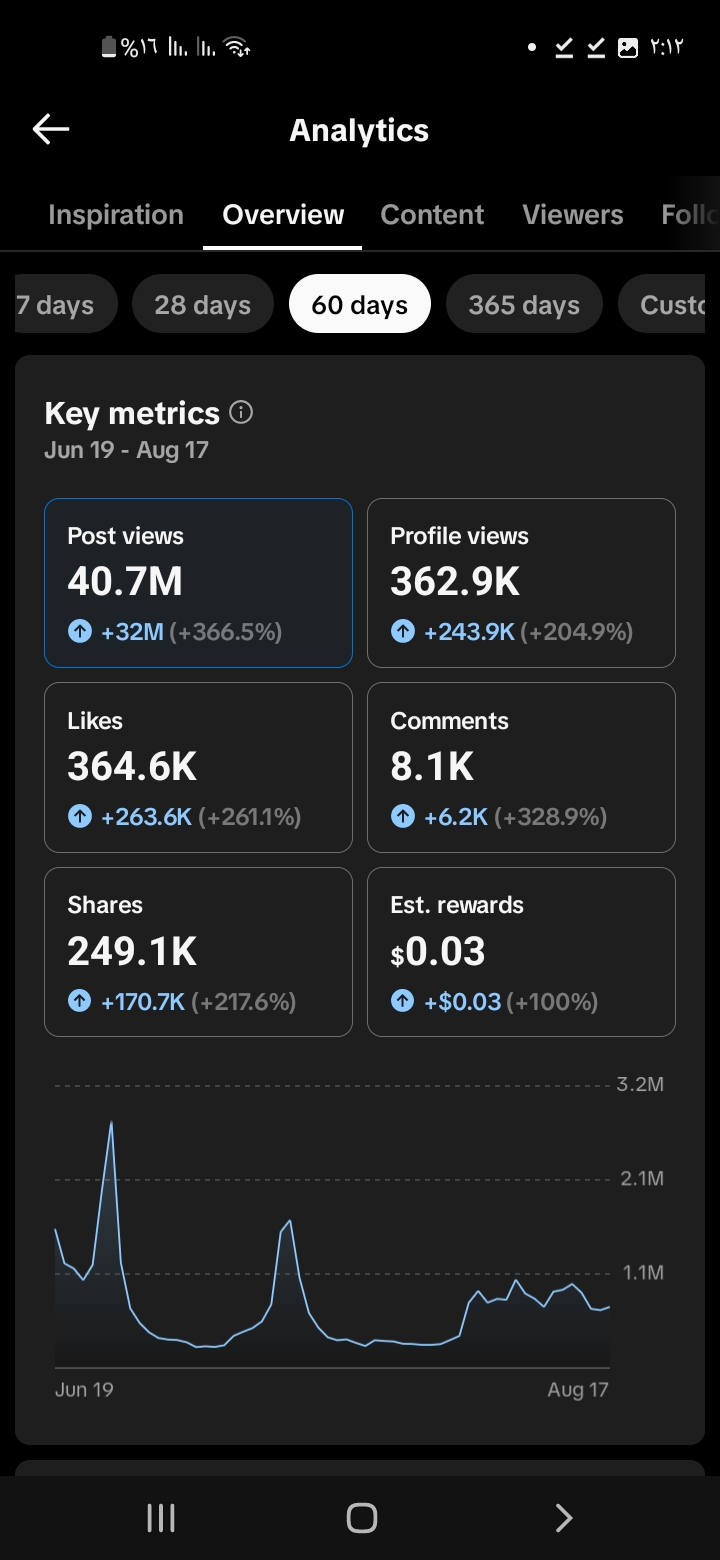Screen dimensions: 720x1560
Task: Switch to the Inspiration tab
Action: tap(116, 215)
